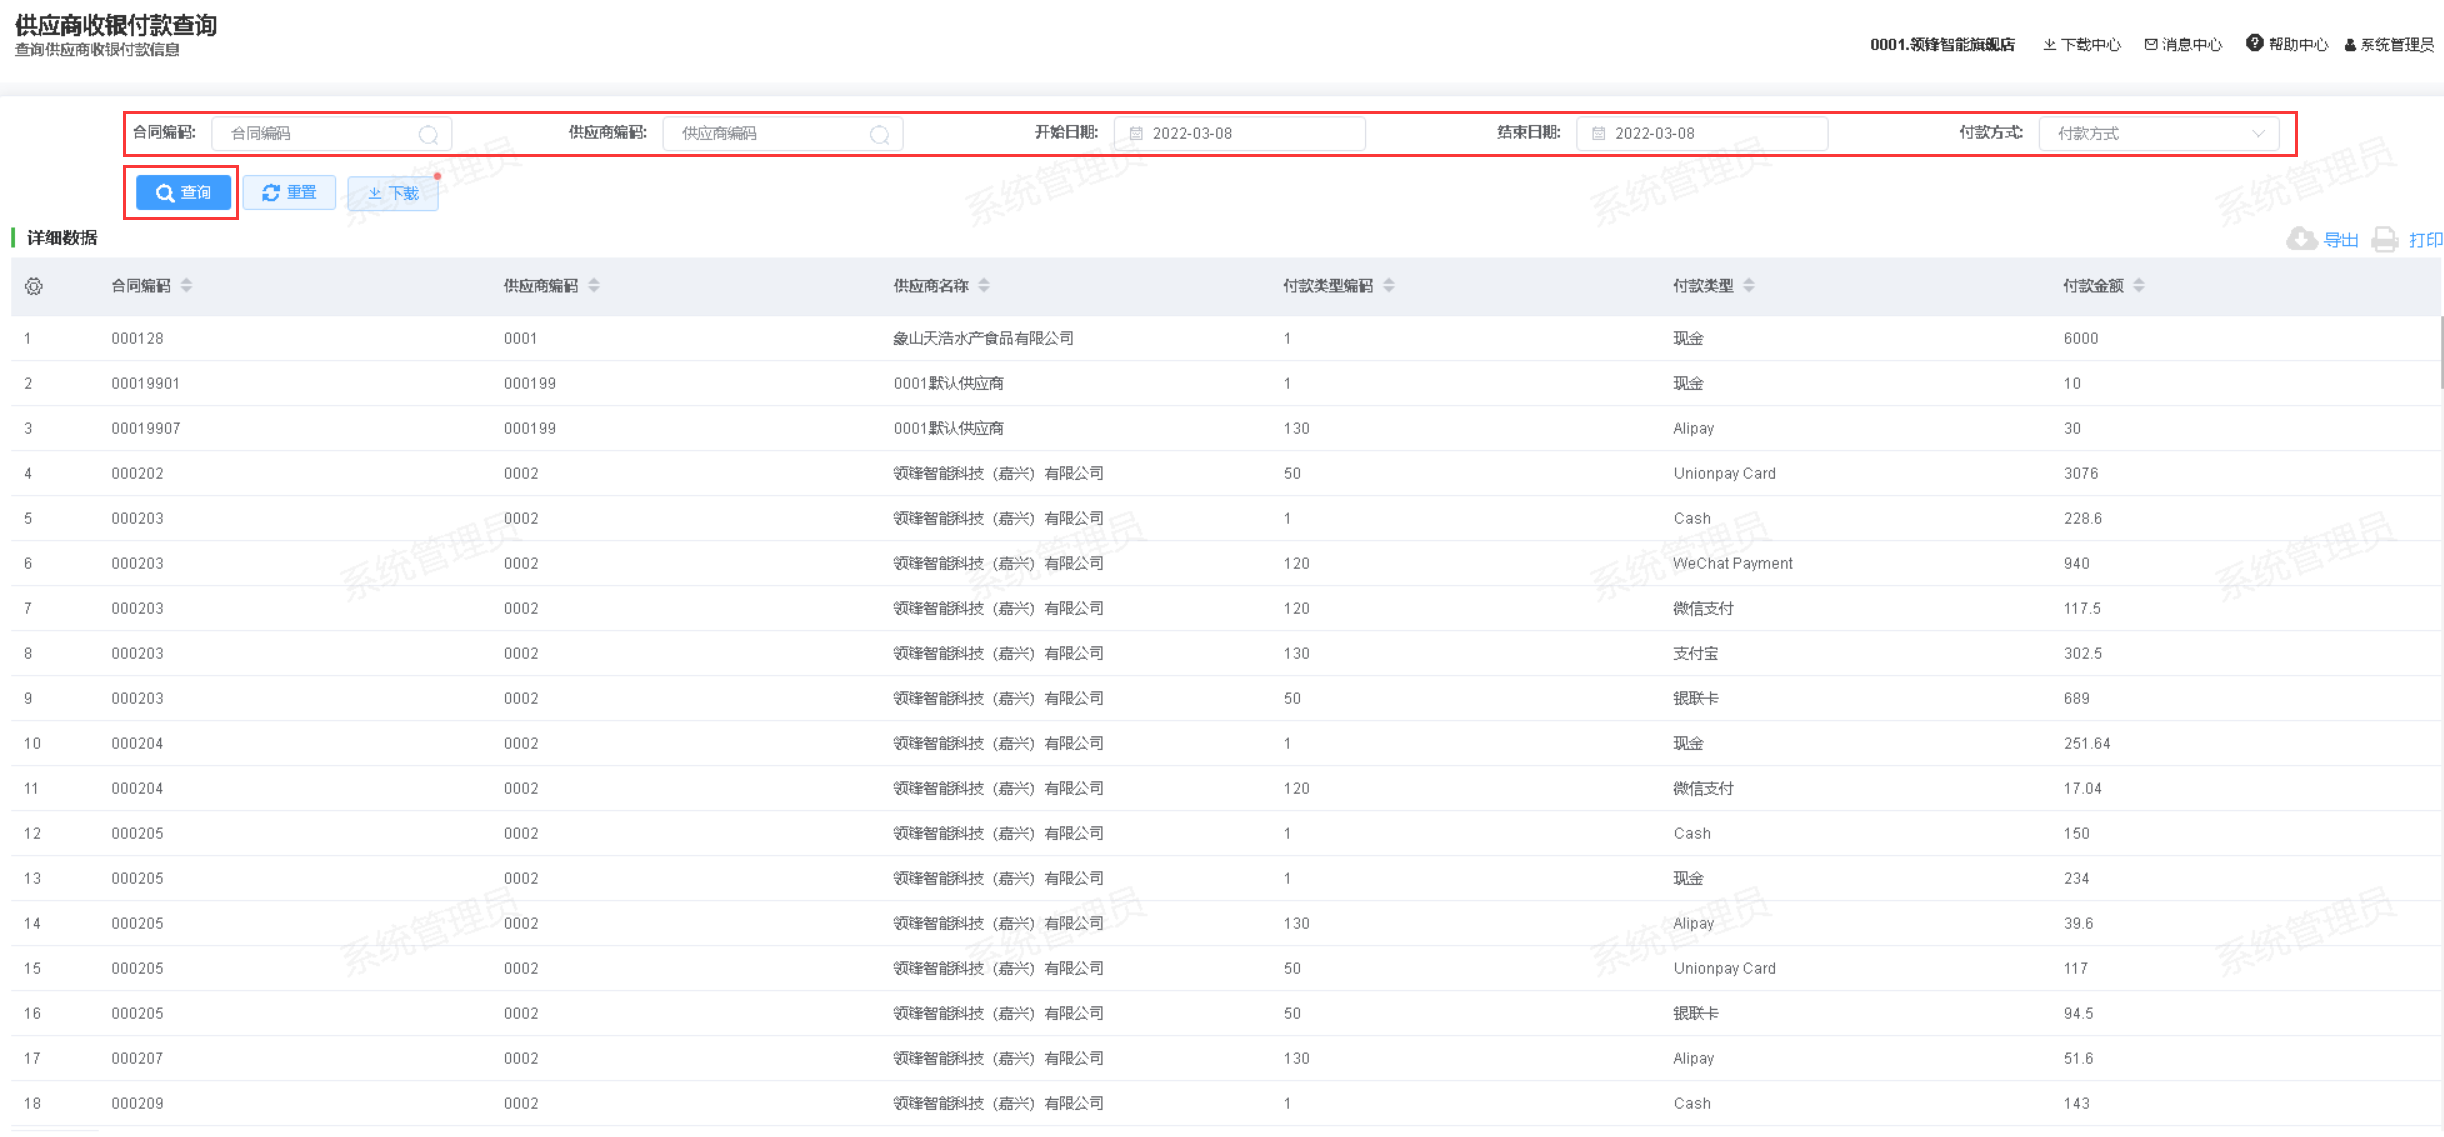Click the magnifier icon in 合同编码 field
Screen dimensions: 2444x1137
(x=428, y=134)
